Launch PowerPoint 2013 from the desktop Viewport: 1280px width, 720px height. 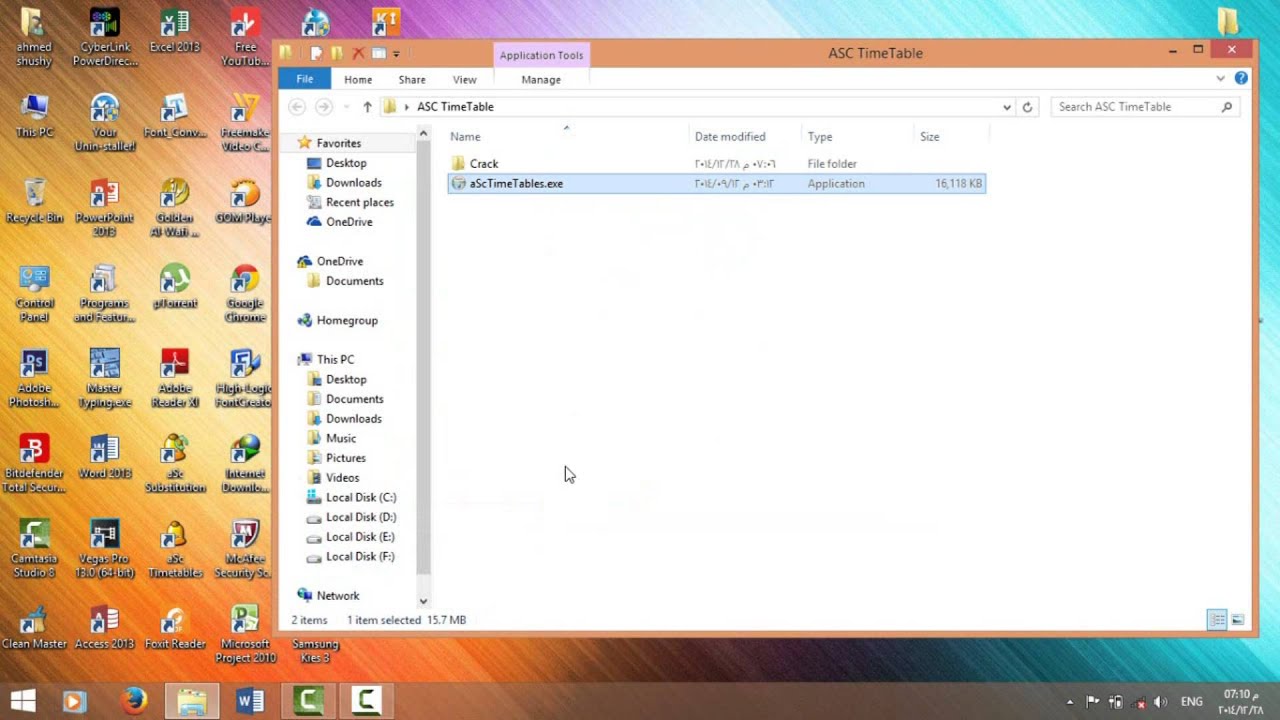104,207
